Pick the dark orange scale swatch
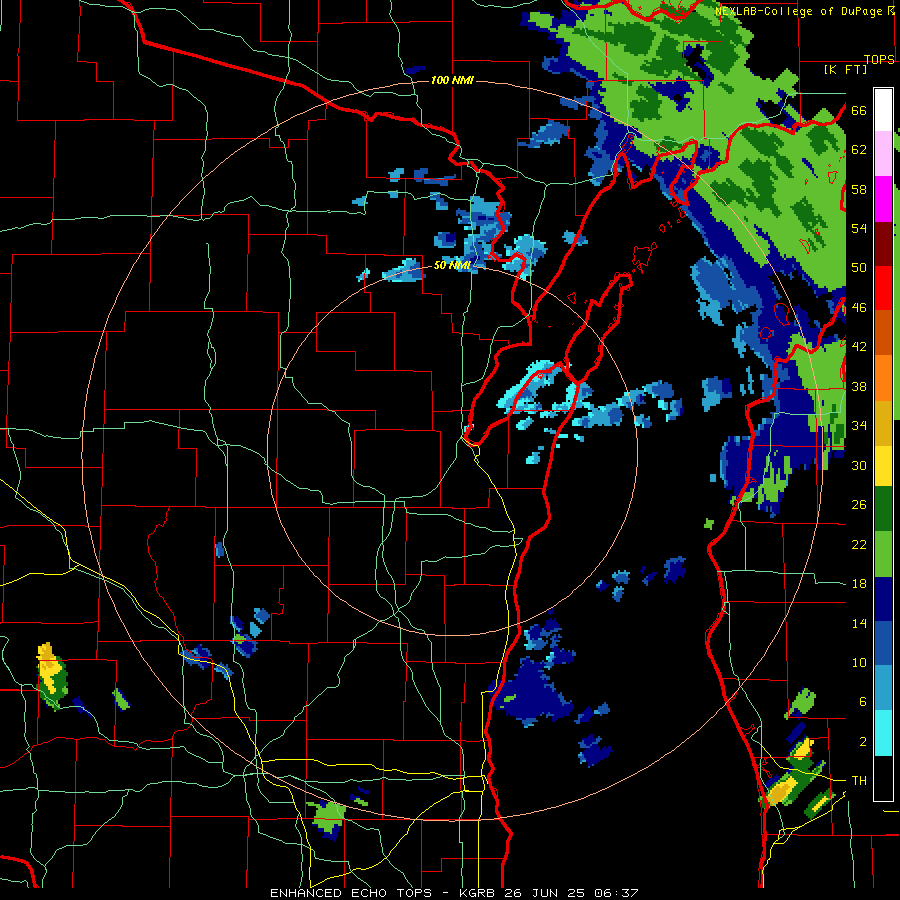The image size is (900, 900). click(883, 332)
